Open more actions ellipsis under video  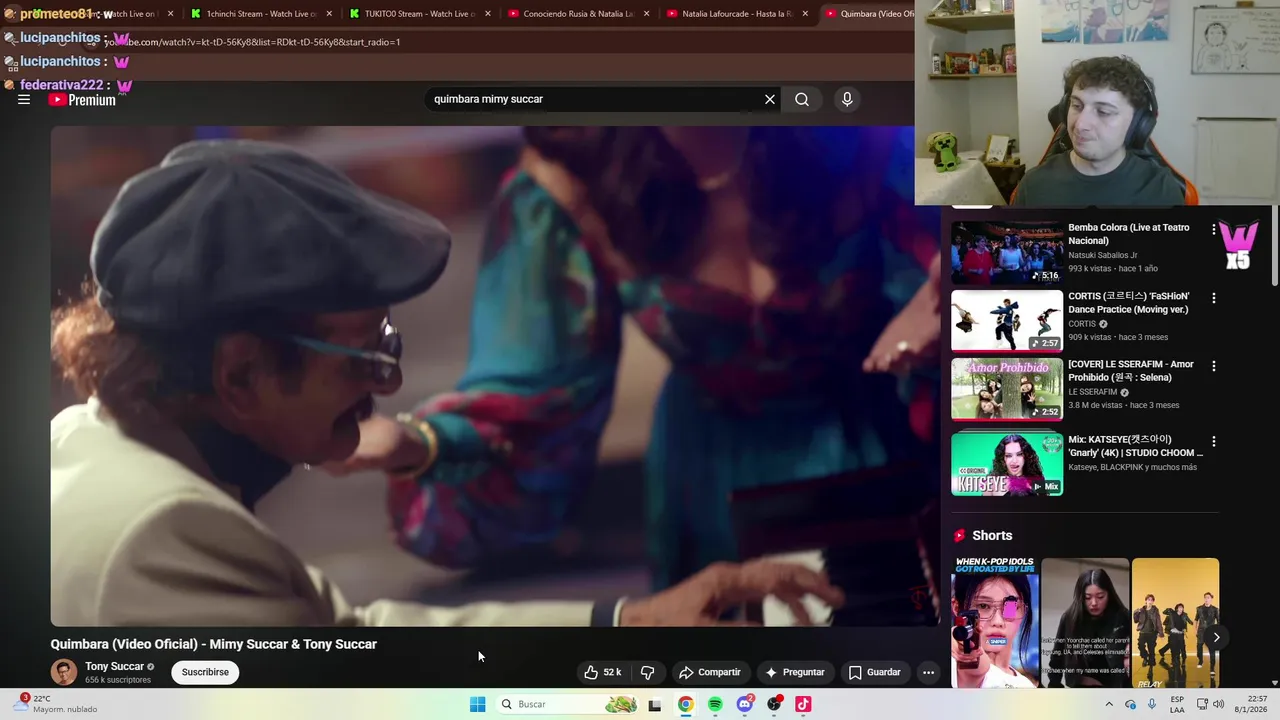coord(928,672)
